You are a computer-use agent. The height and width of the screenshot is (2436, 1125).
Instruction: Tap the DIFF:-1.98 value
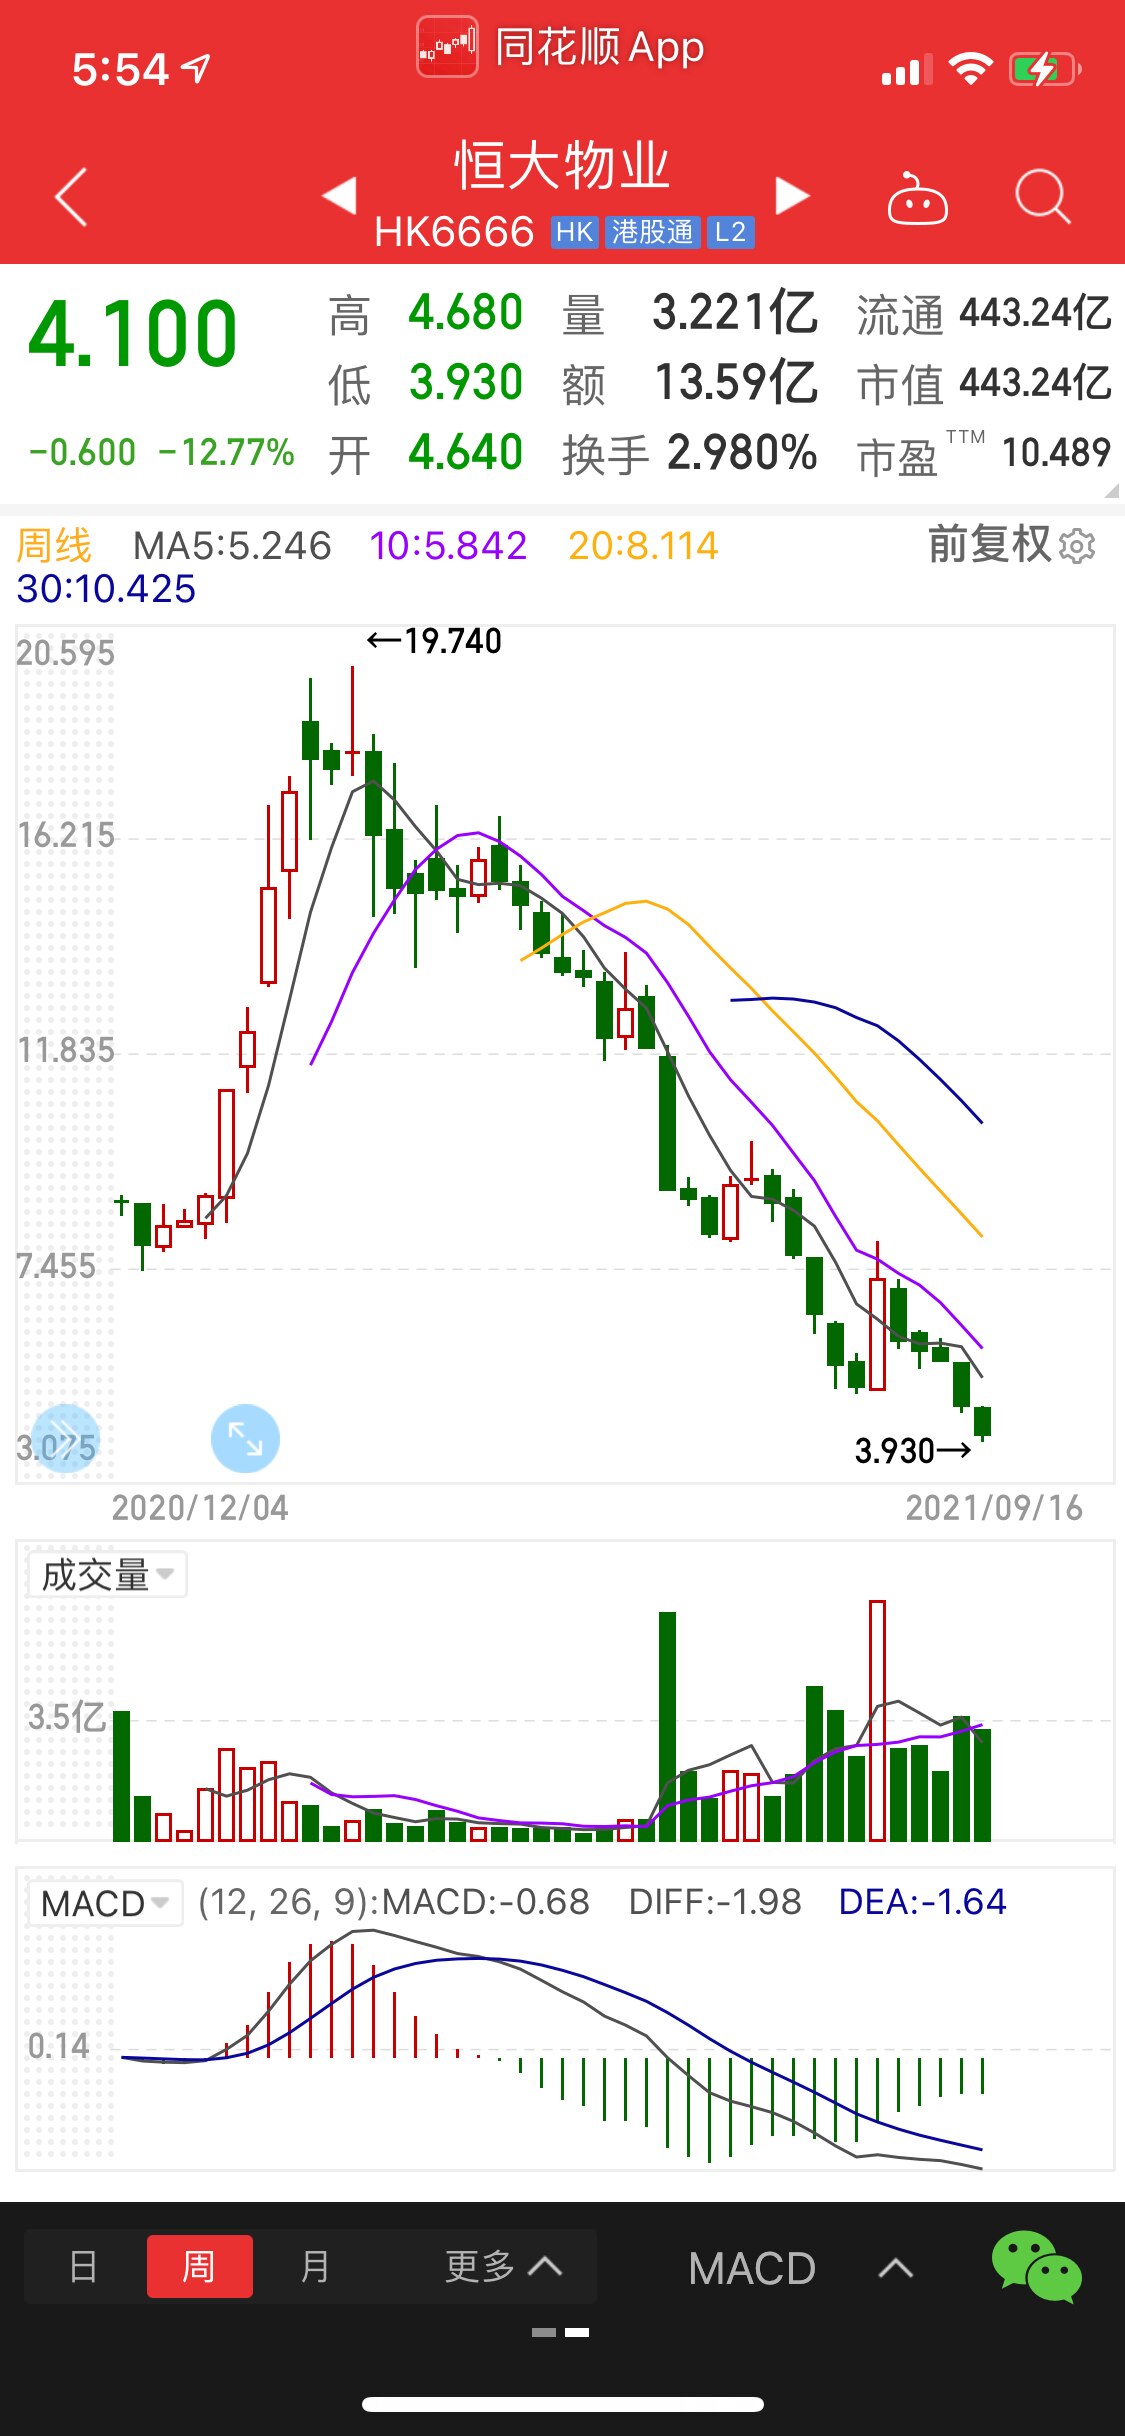[715, 1902]
